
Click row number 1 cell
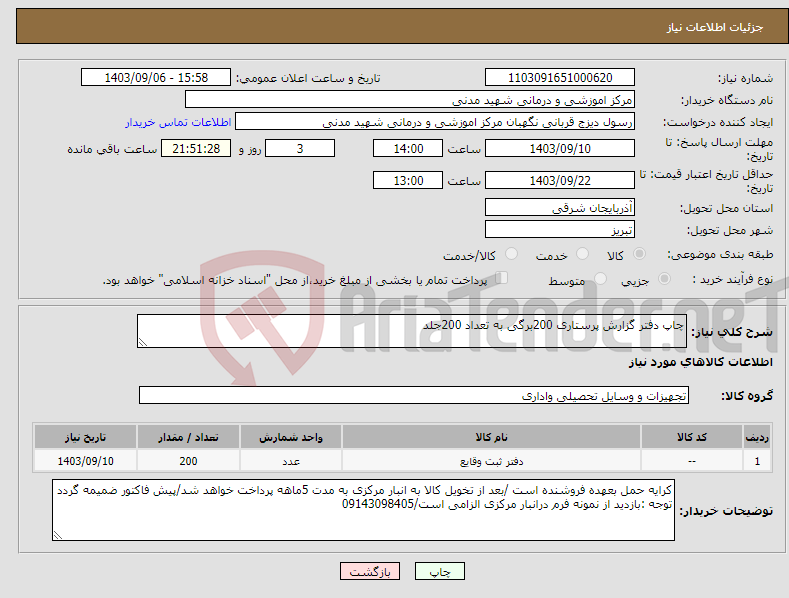(x=757, y=461)
